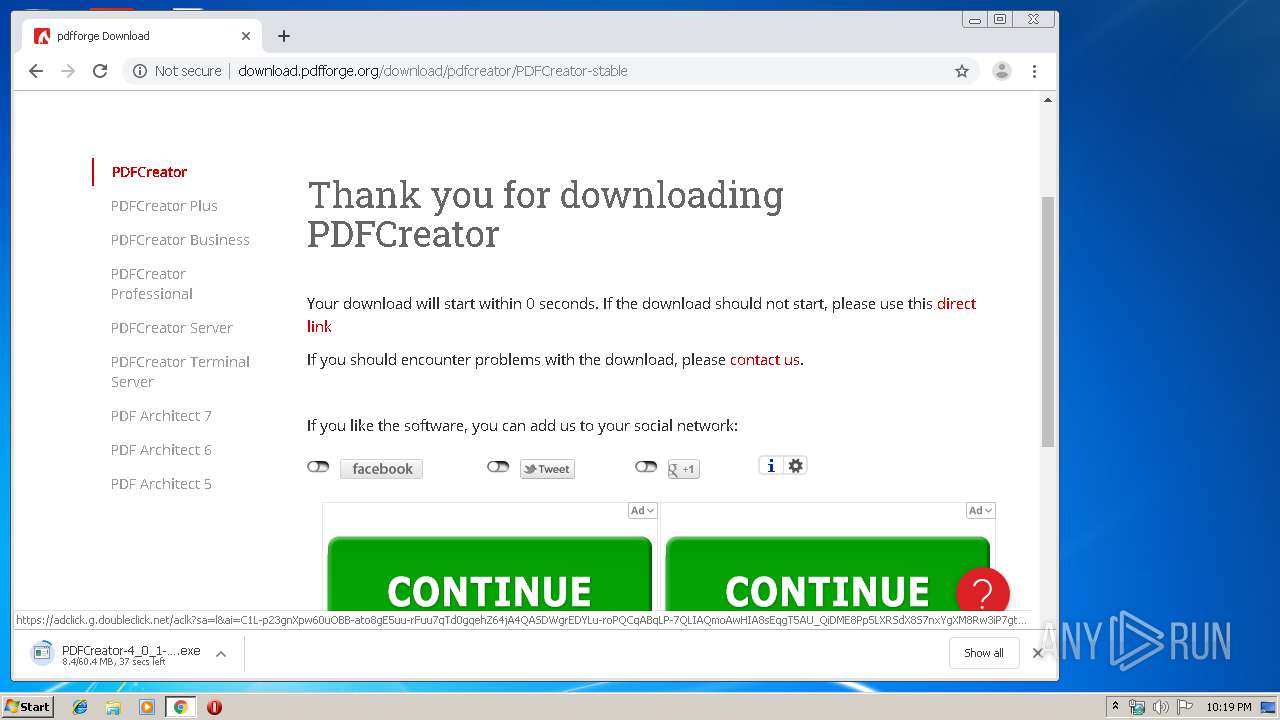Click the facebook share button

tap(381, 469)
